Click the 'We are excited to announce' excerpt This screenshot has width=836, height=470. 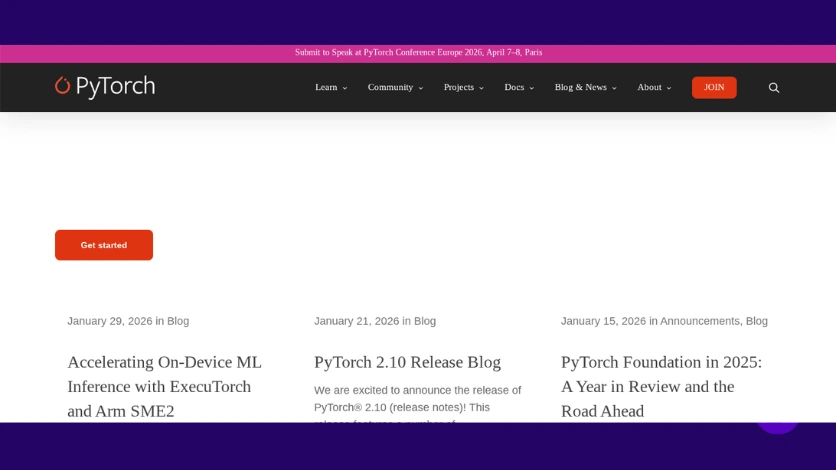[x=417, y=403]
